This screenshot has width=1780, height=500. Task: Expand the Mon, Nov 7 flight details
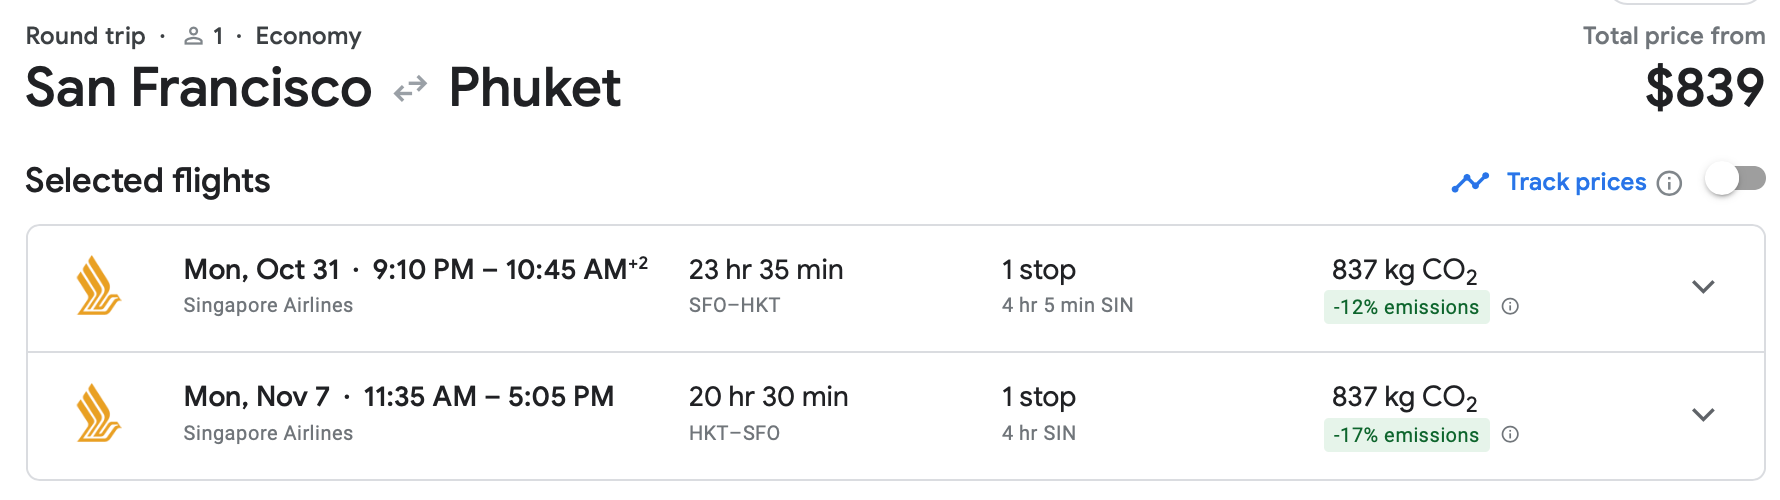[x=1703, y=414]
